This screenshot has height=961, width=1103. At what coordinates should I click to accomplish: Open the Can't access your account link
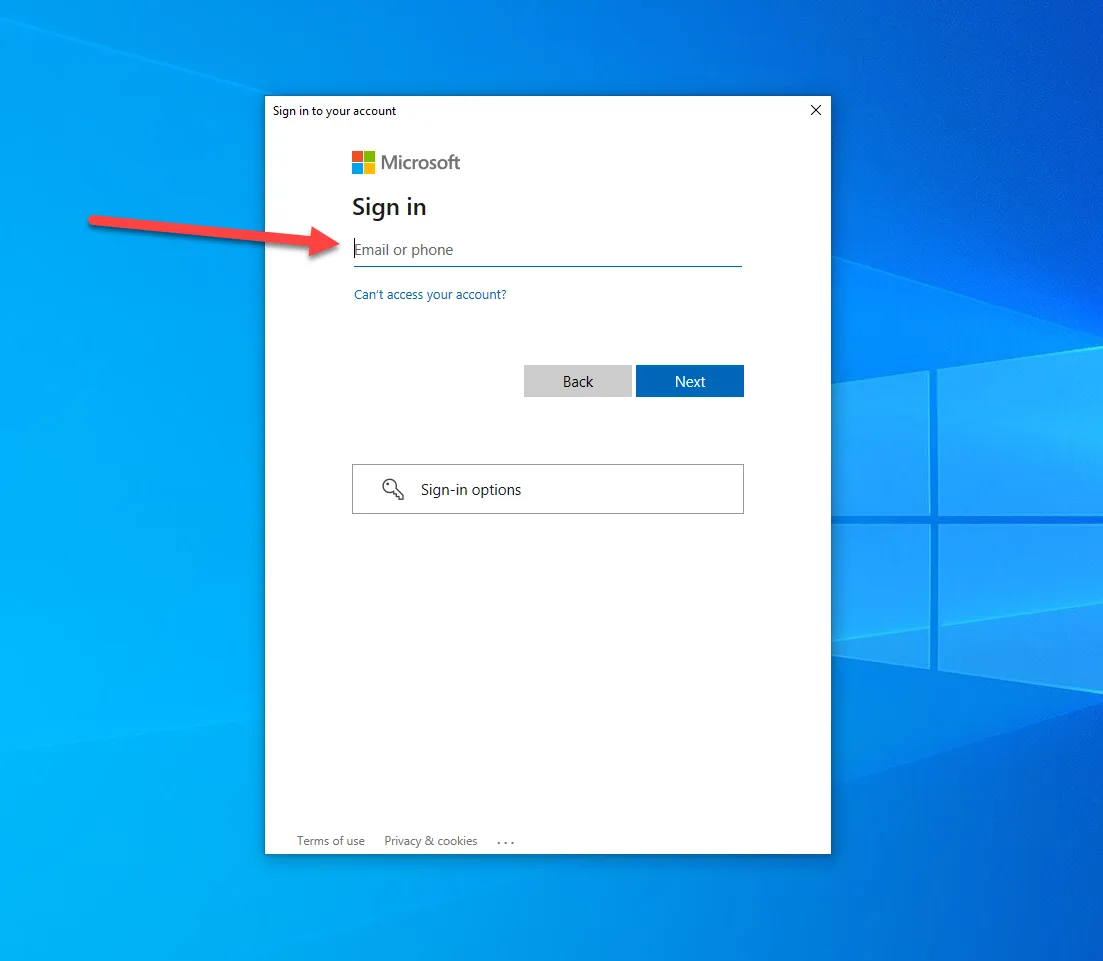click(430, 295)
